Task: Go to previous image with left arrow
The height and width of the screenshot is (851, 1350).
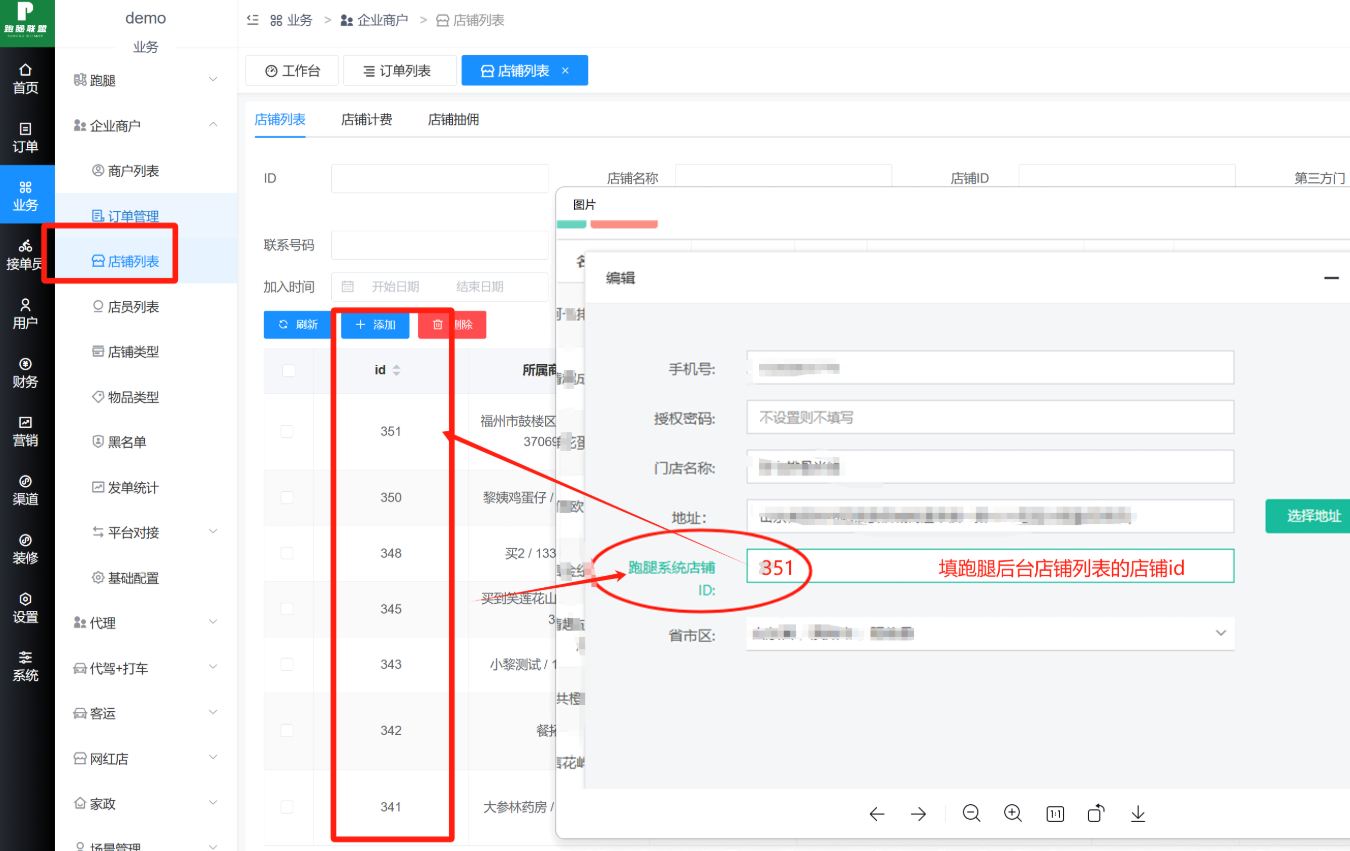Action: point(877,814)
